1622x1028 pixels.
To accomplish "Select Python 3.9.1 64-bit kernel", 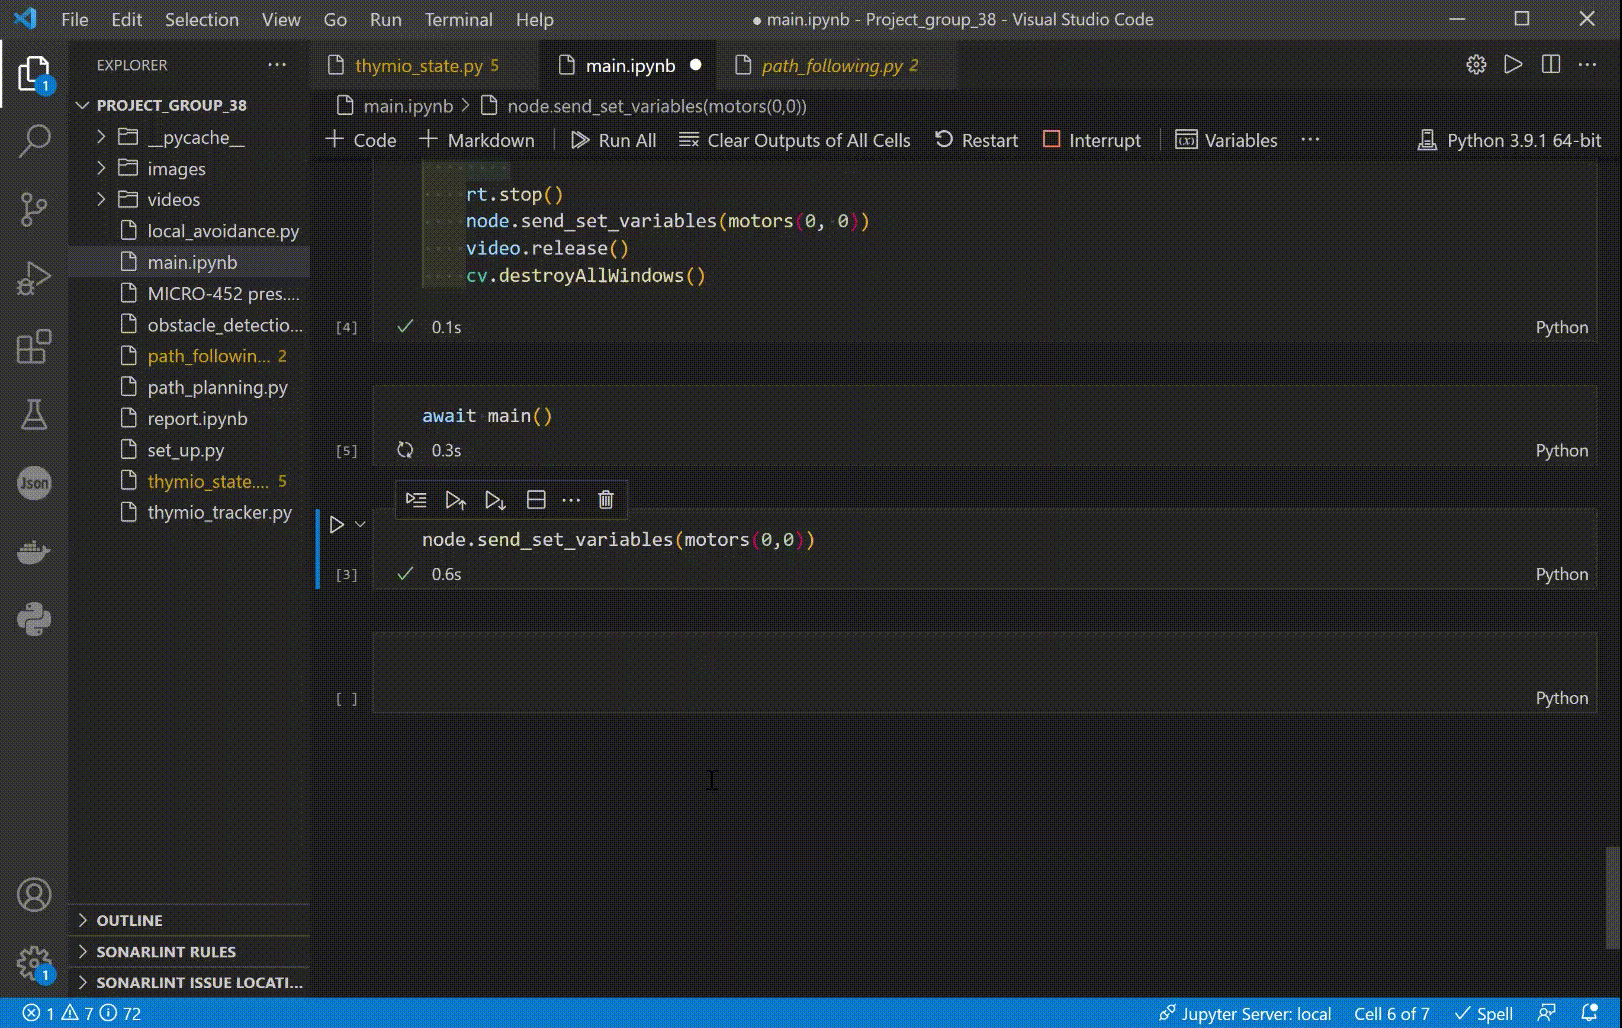I will click(x=1509, y=140).
